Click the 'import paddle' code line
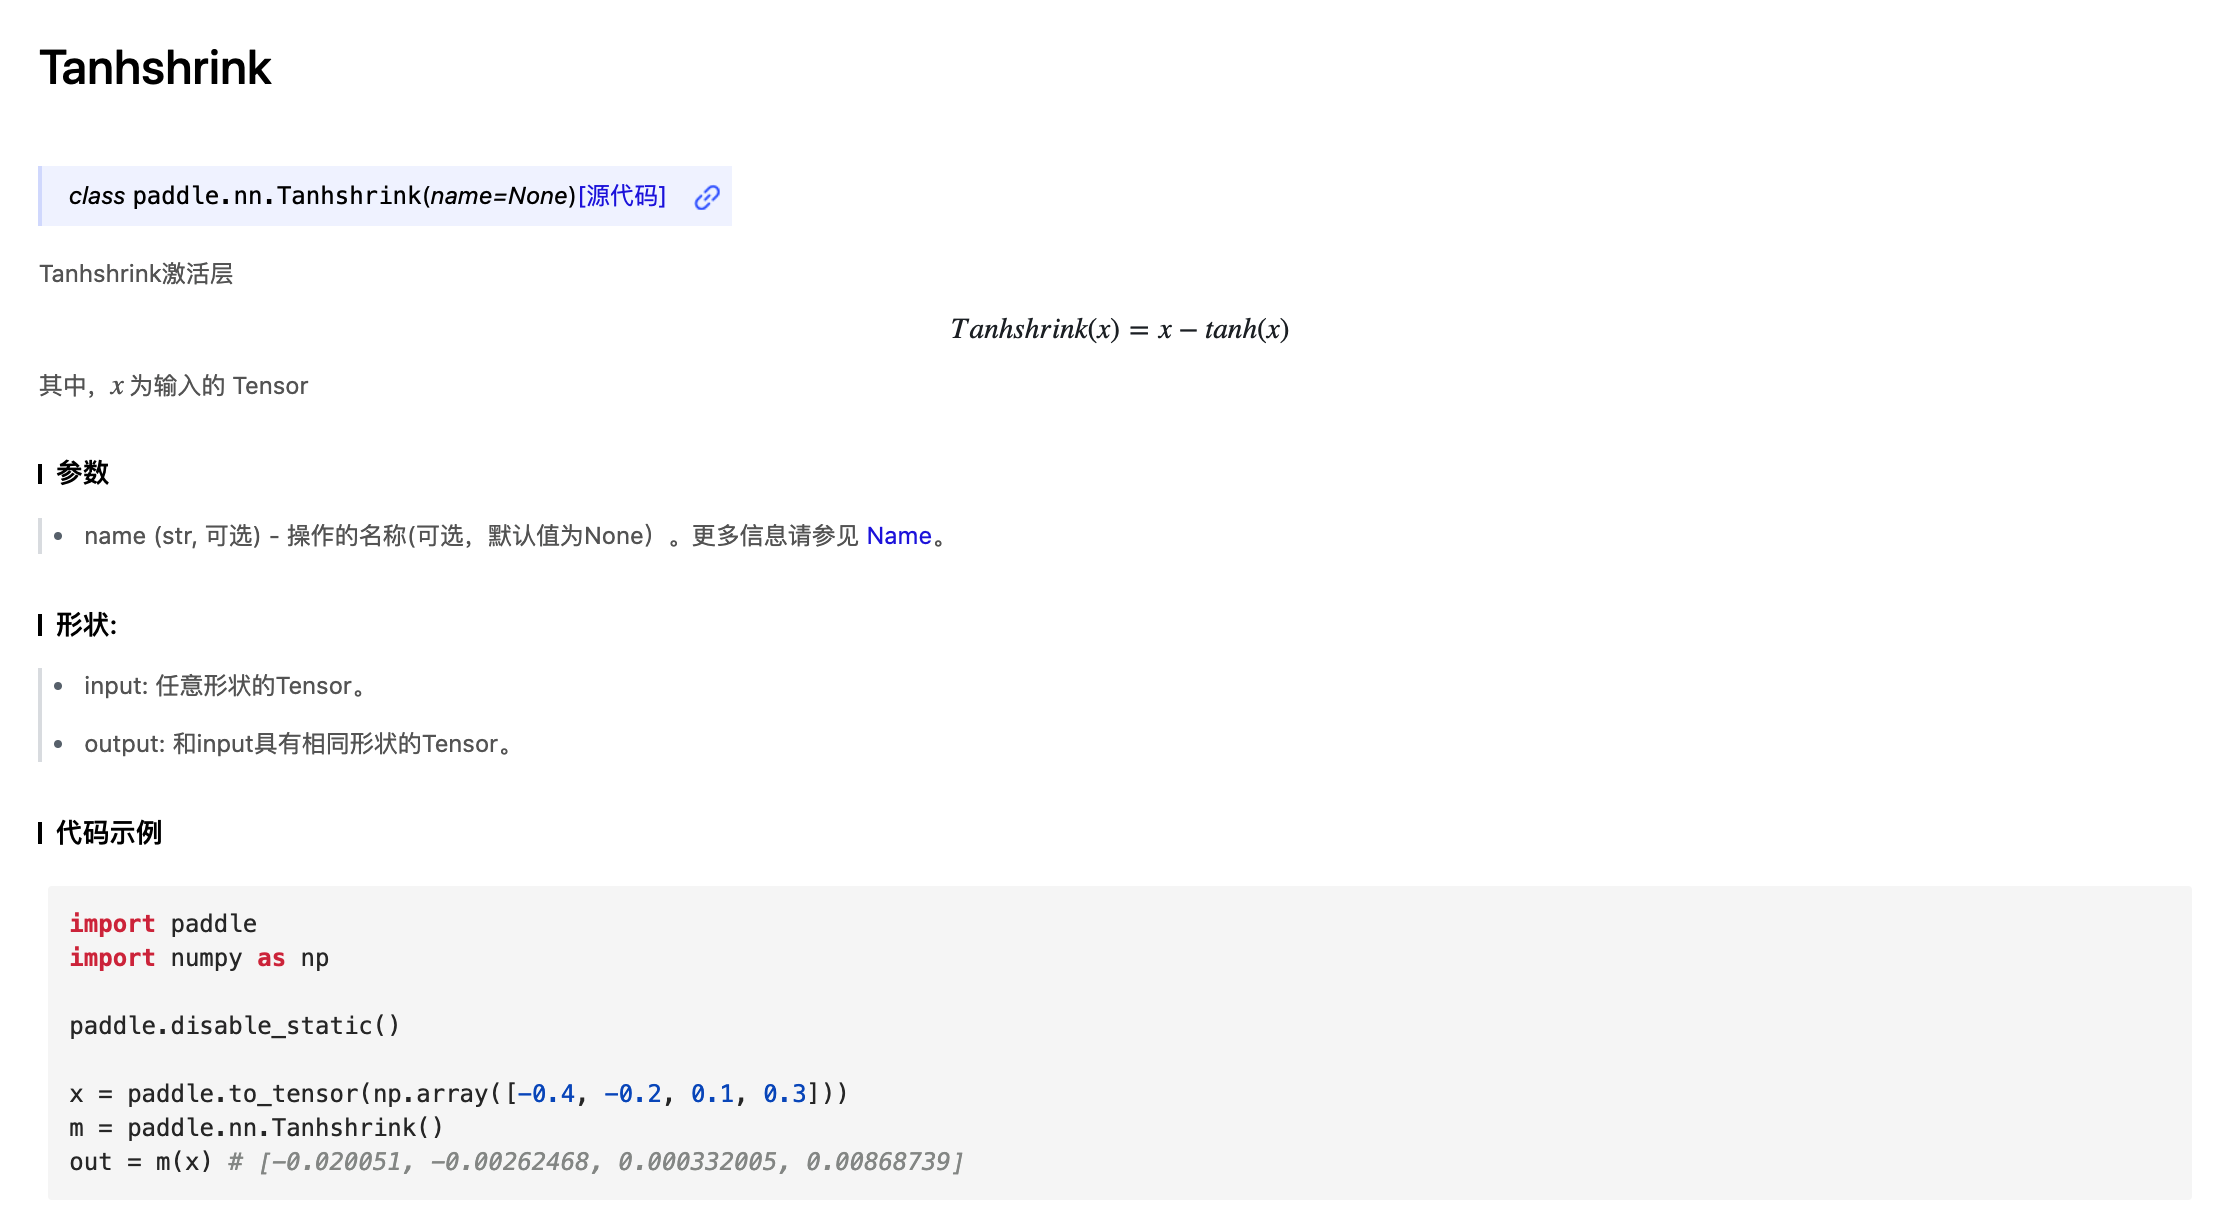 pyautogui.click(x=163, y=924)
